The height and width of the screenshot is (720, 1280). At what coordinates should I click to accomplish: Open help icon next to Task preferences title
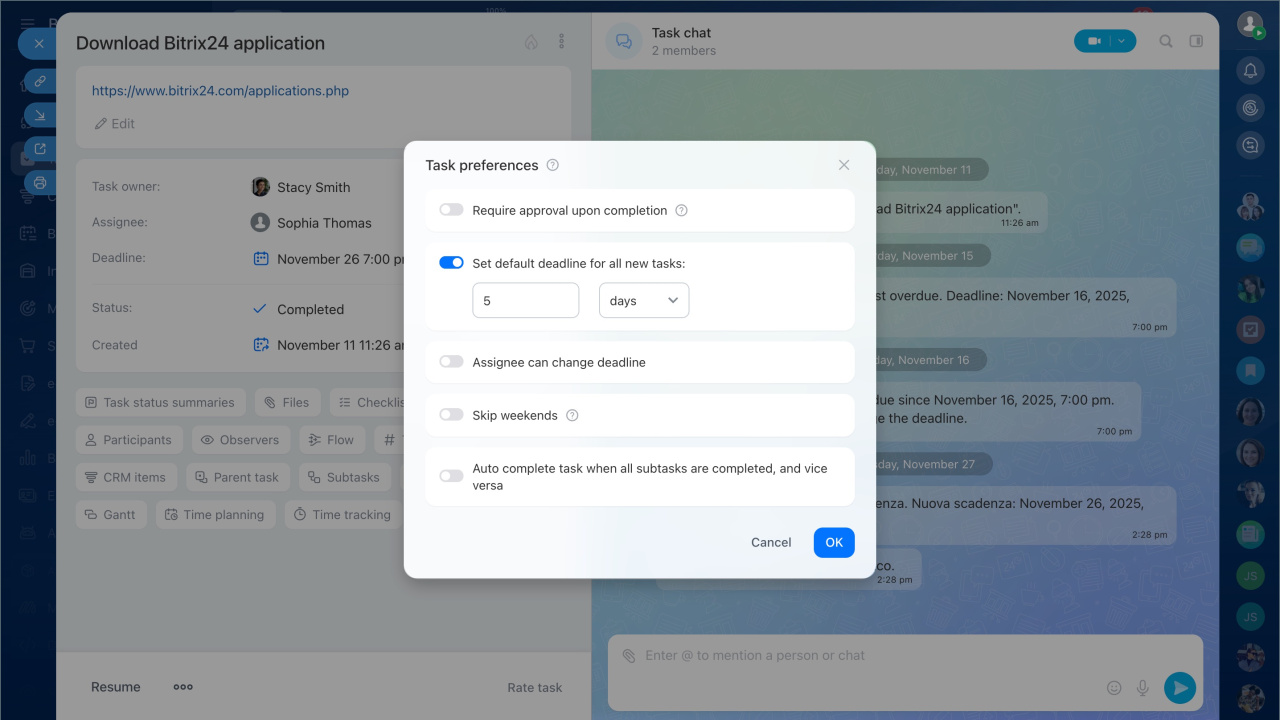[553, 165]
